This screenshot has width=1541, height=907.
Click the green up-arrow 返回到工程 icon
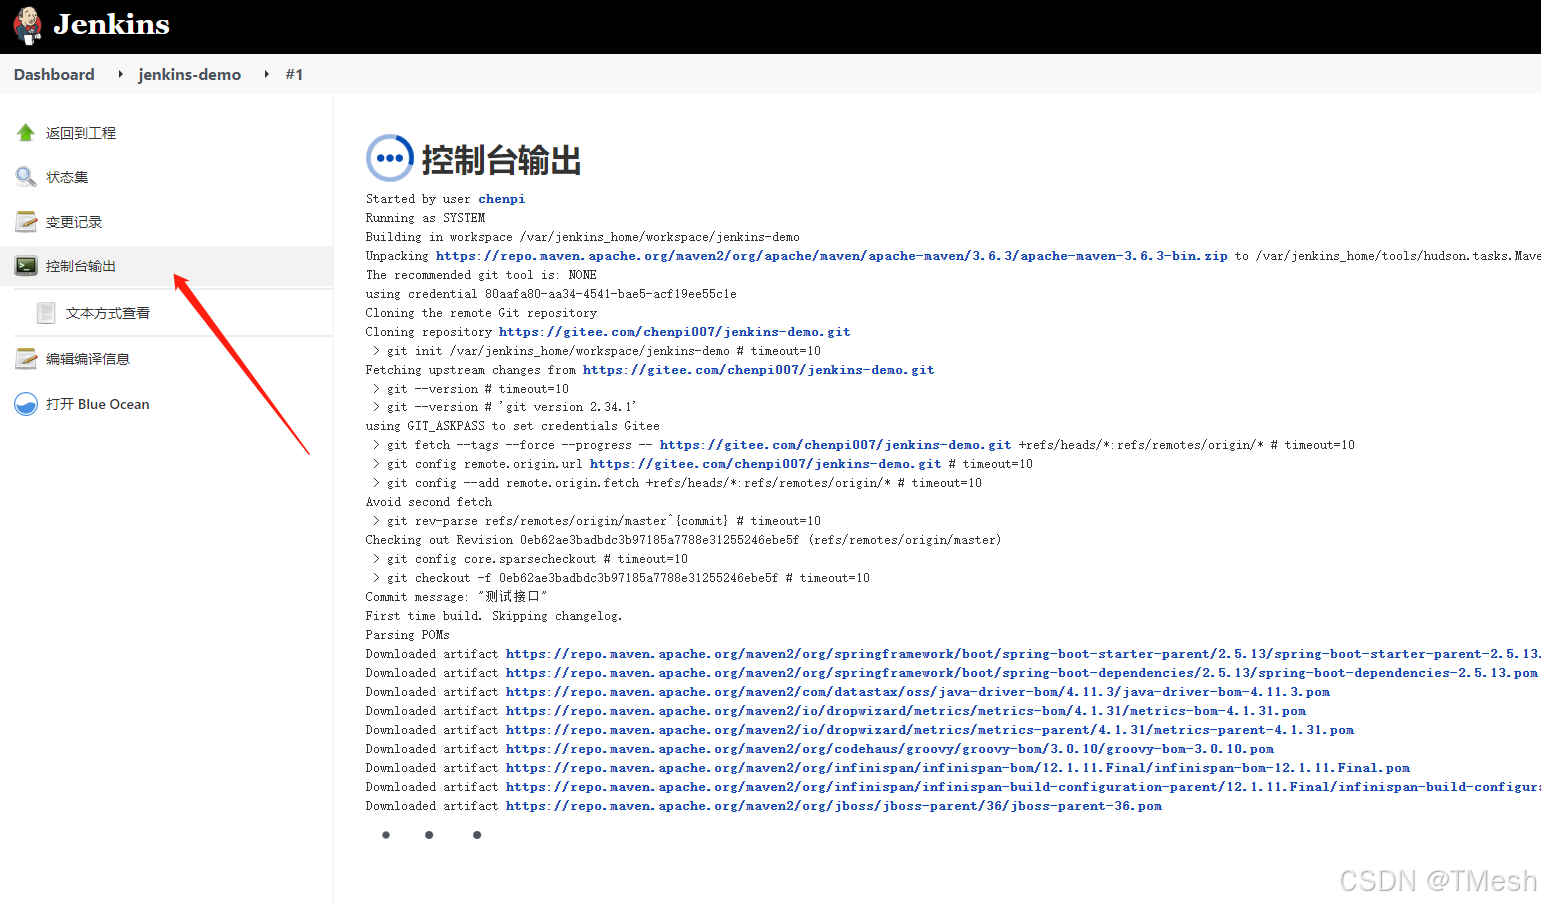tap(26, 132)
